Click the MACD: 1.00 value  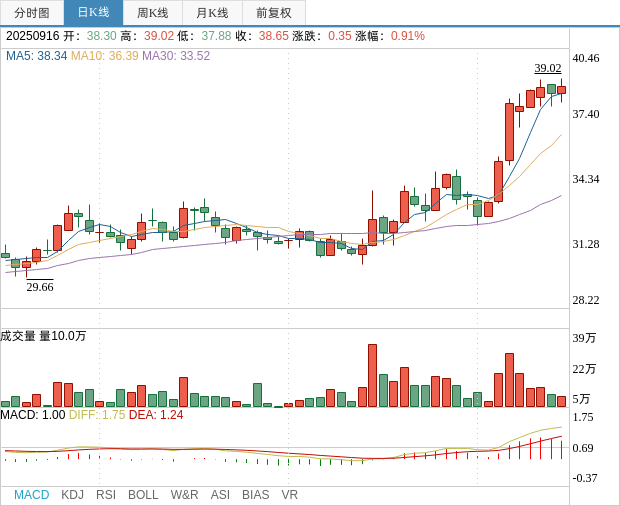(x=33, y=415)
